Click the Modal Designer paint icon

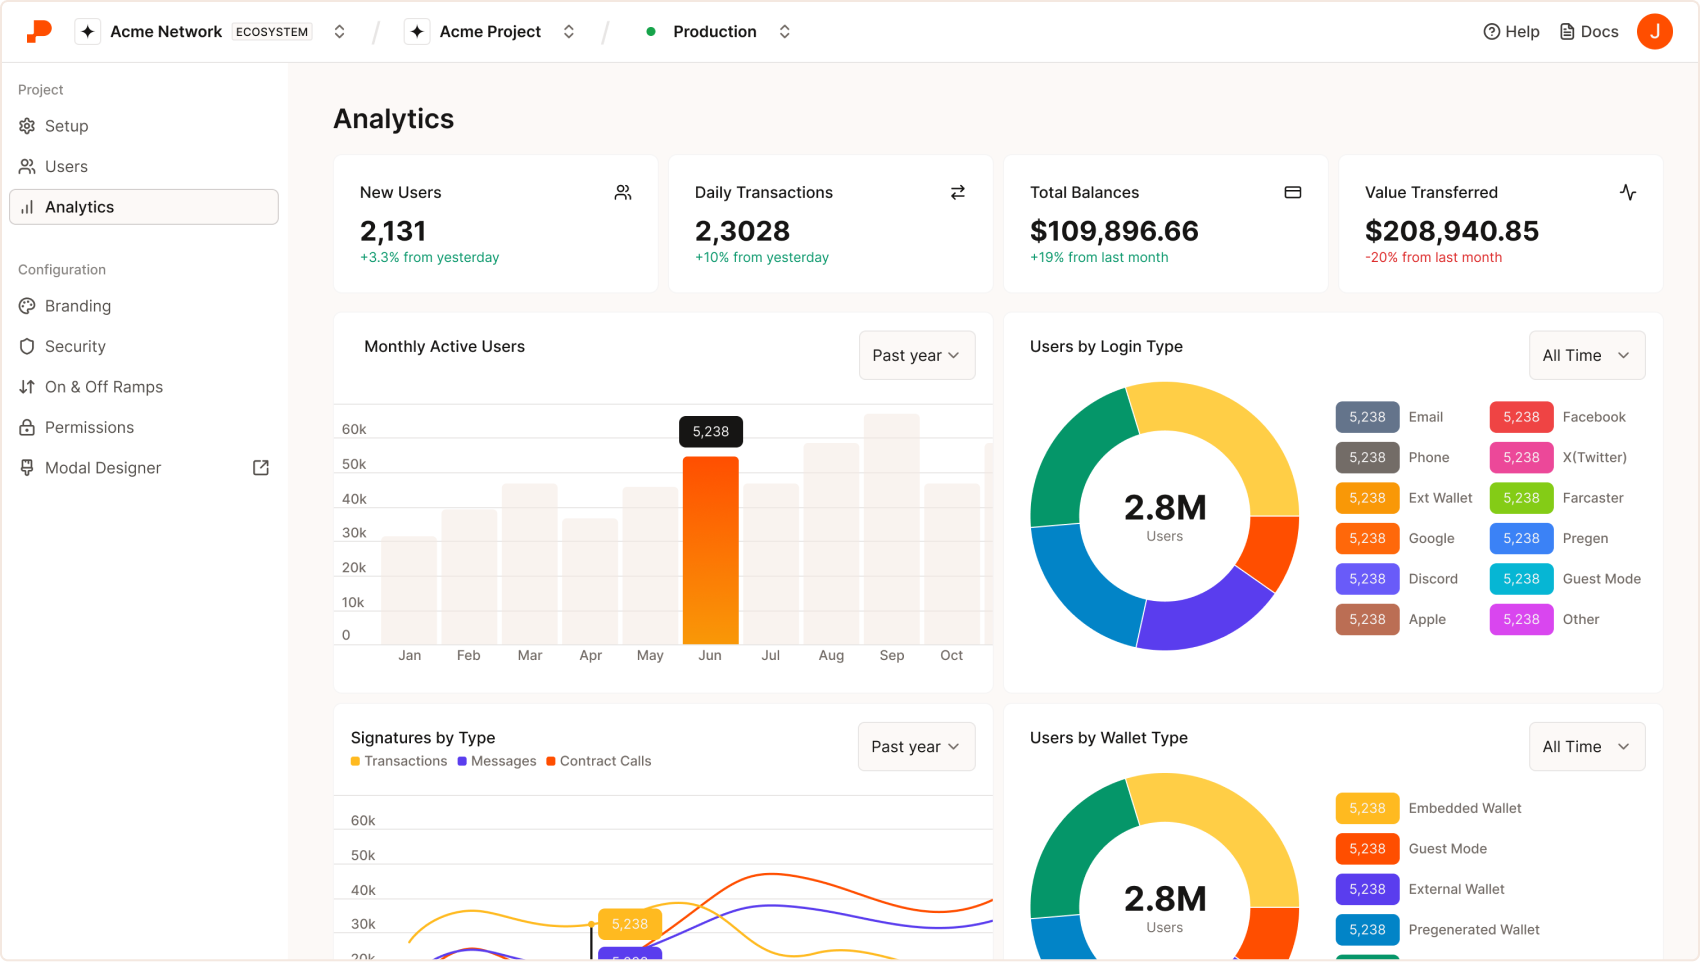[27, 467]
